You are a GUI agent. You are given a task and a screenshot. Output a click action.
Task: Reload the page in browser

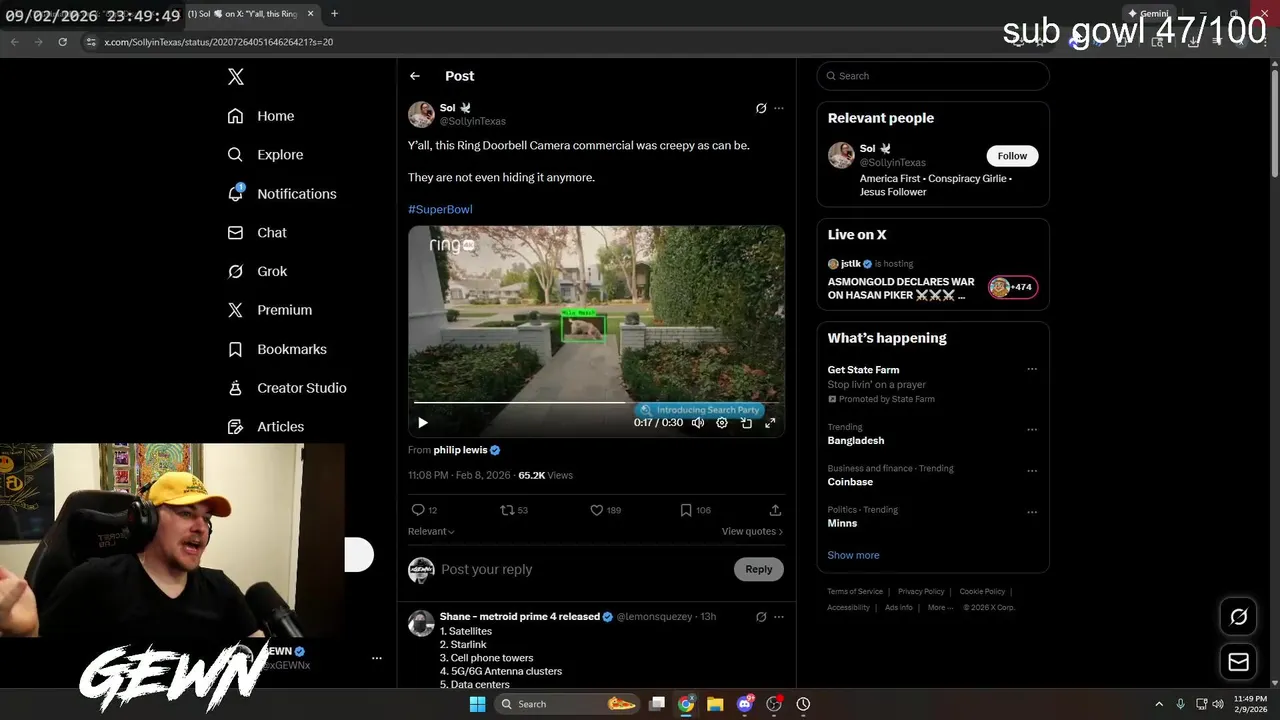pyautogui.click(x=62, y=42)
